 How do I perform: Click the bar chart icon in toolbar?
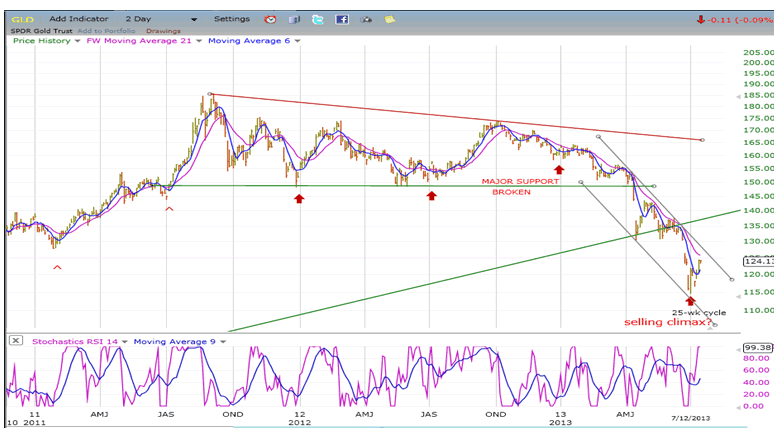294,19
